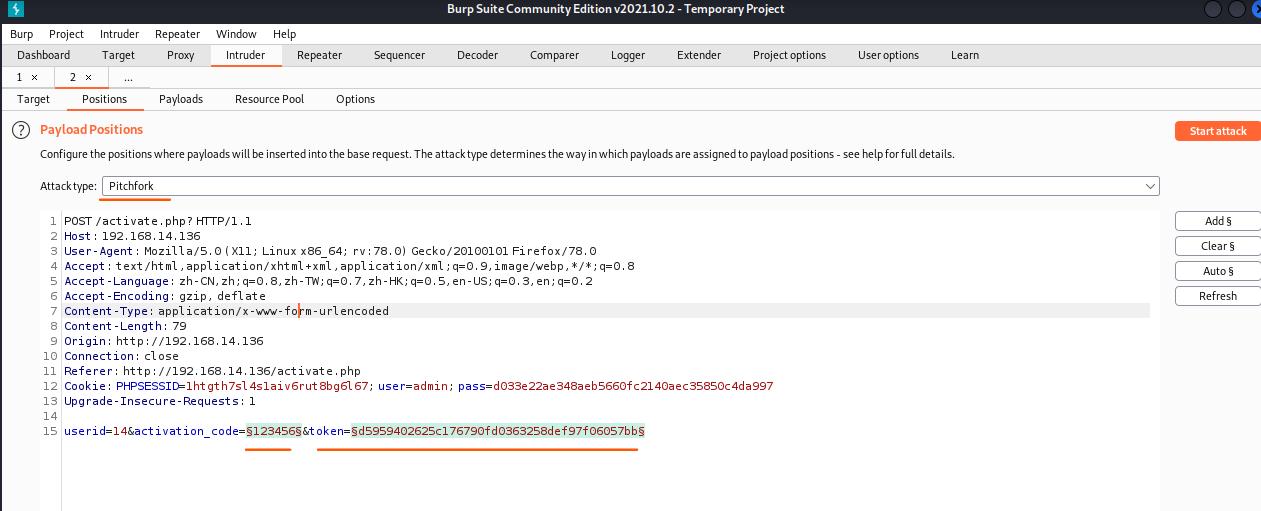Switch to the Sequencer tab
The width and height of the screenshot is (1261, 511).
399,55
